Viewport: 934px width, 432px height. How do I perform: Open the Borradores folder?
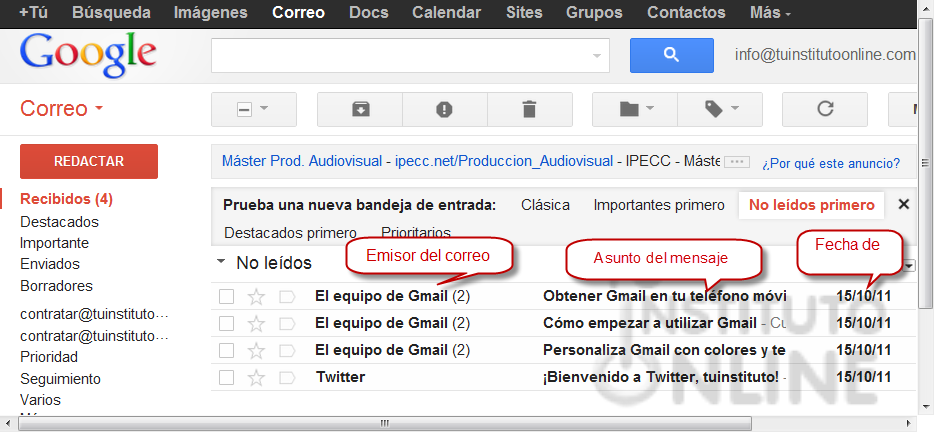(x=57, y=286)
